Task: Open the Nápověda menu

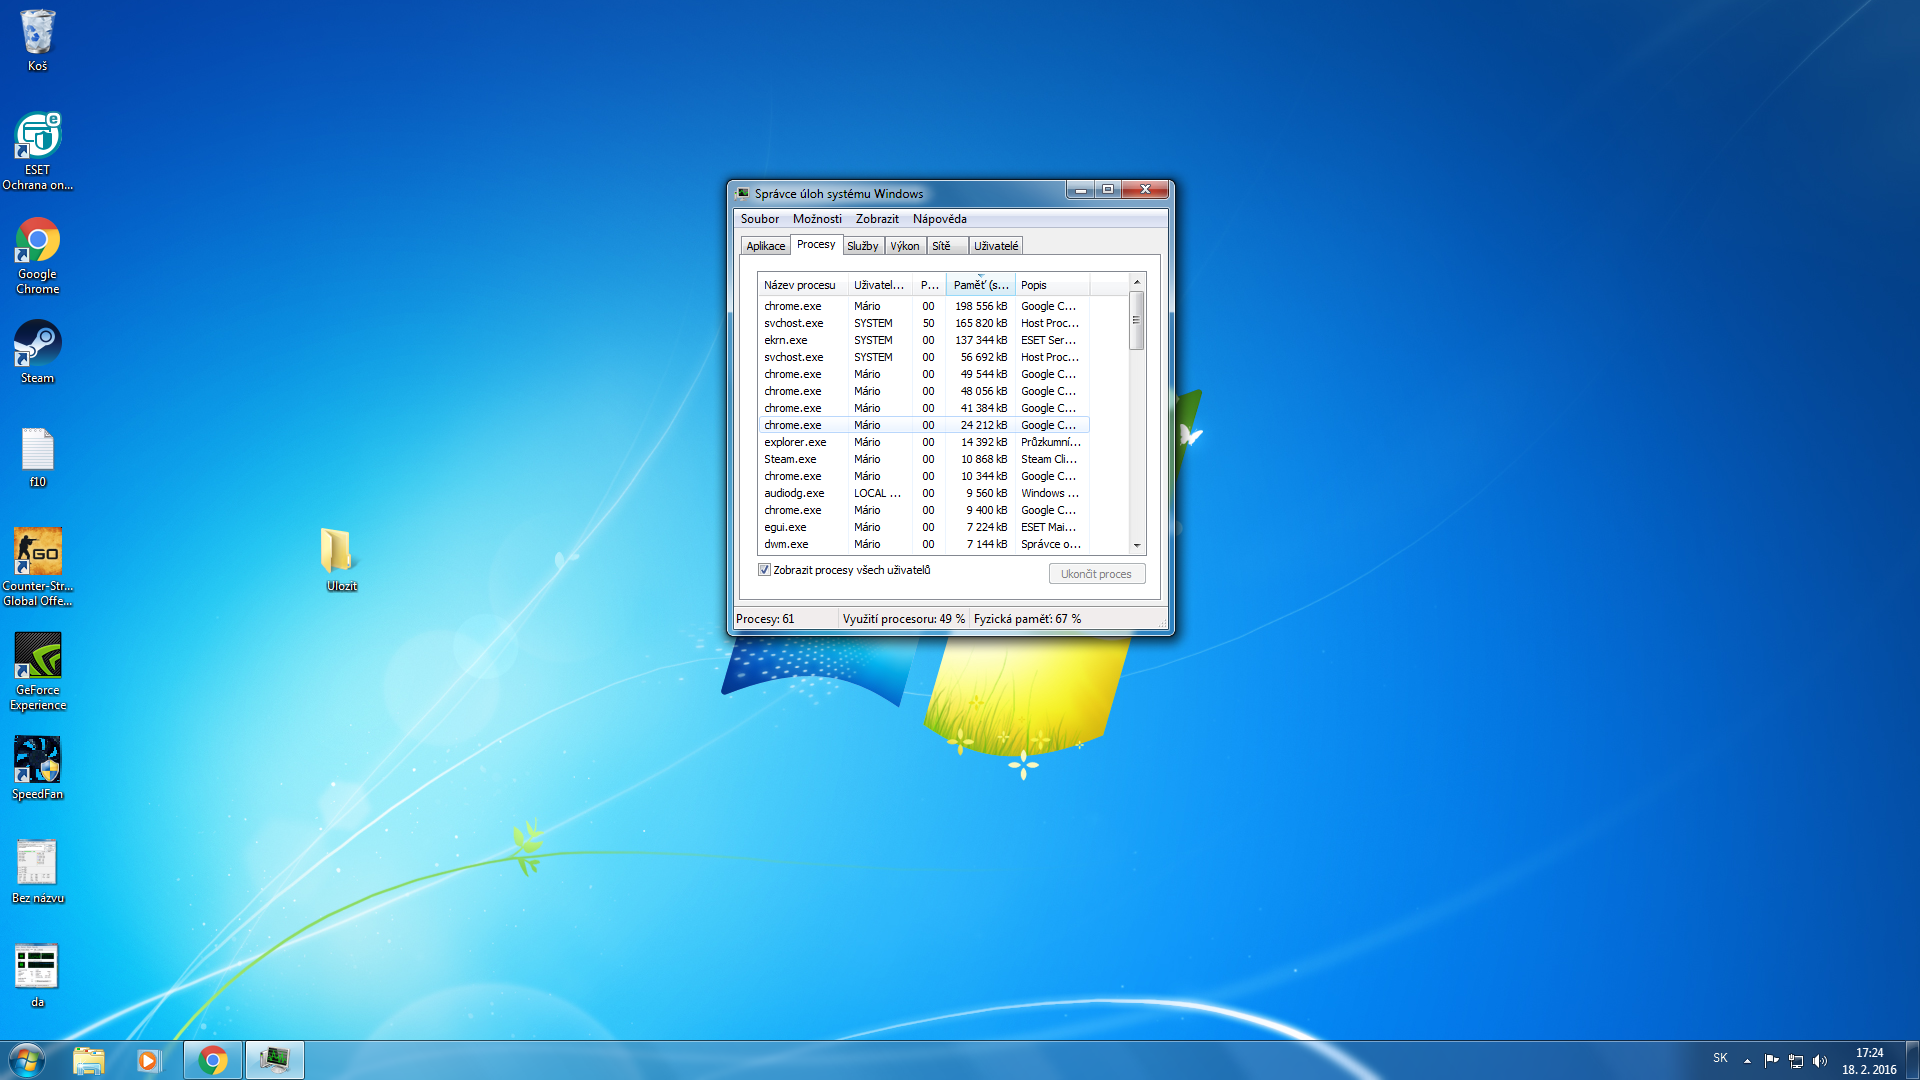Action: pos(939,219)
